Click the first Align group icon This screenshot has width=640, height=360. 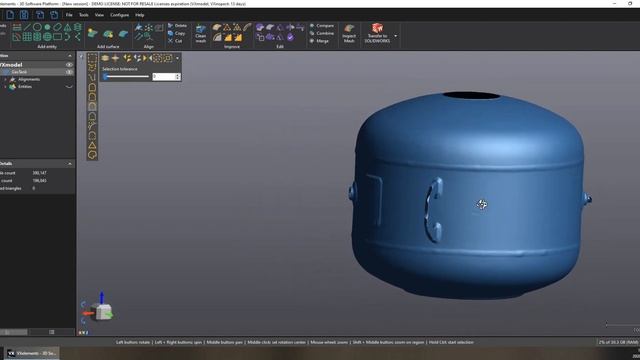[139, 27]
